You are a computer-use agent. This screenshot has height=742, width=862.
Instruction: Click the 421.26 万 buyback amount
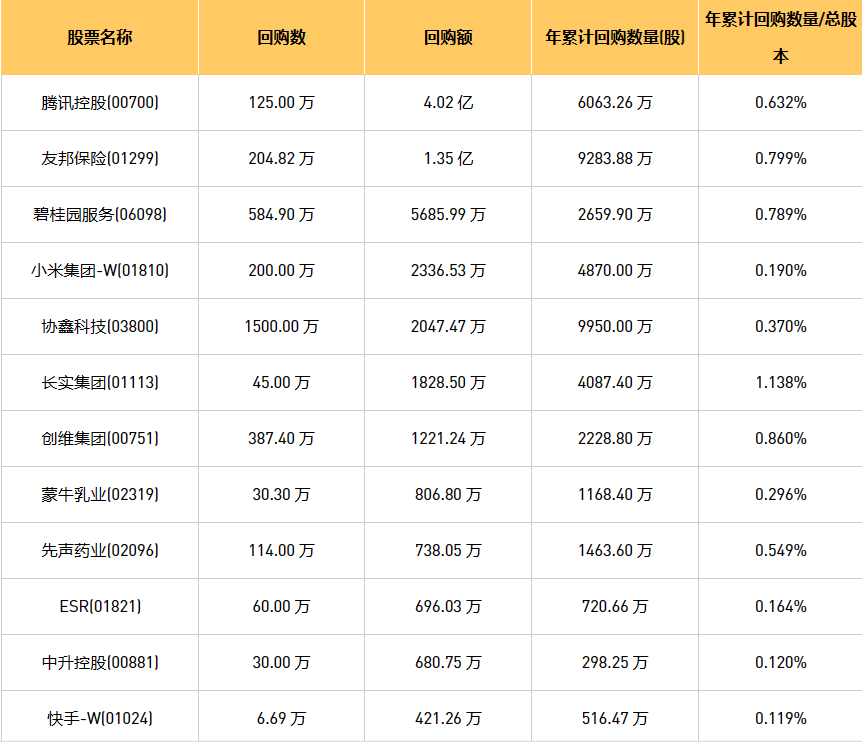click(x=448, y=719)
